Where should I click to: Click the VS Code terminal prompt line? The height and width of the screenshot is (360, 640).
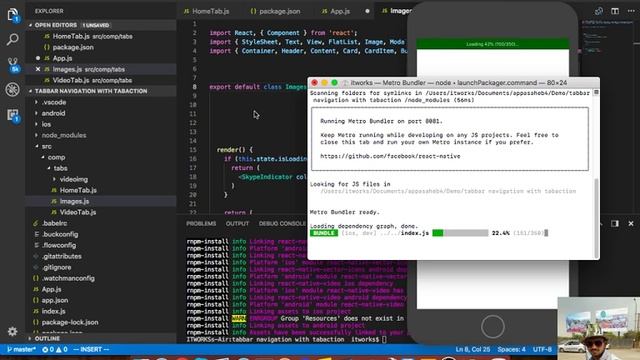tap(286, 340)
